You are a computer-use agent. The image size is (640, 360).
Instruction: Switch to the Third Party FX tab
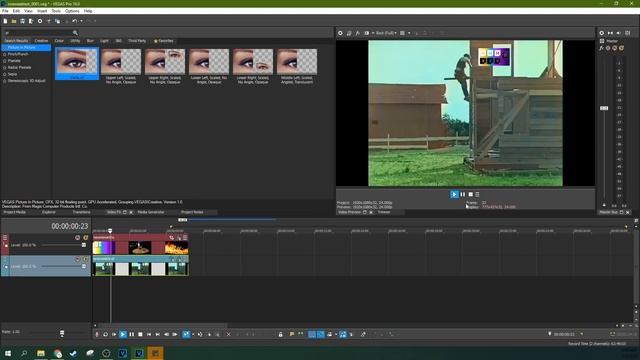tap(137, 41)
